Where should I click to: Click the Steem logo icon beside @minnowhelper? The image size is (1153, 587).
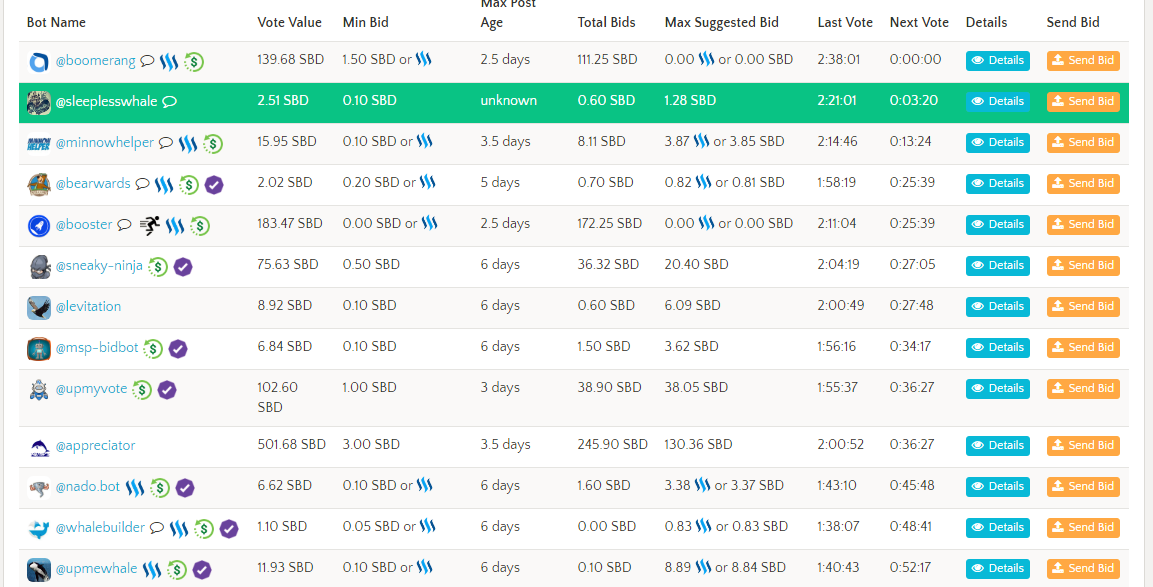click(188, 143)
